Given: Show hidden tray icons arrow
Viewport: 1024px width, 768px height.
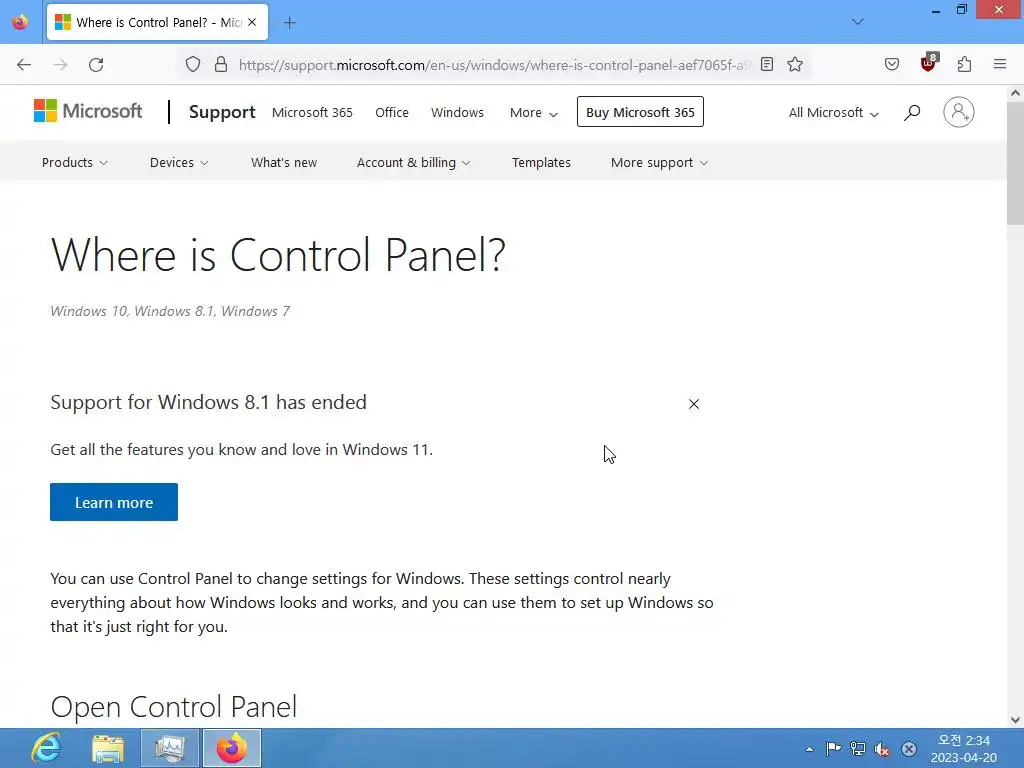Looking at the screenshot, I should (x=809, y=749).
